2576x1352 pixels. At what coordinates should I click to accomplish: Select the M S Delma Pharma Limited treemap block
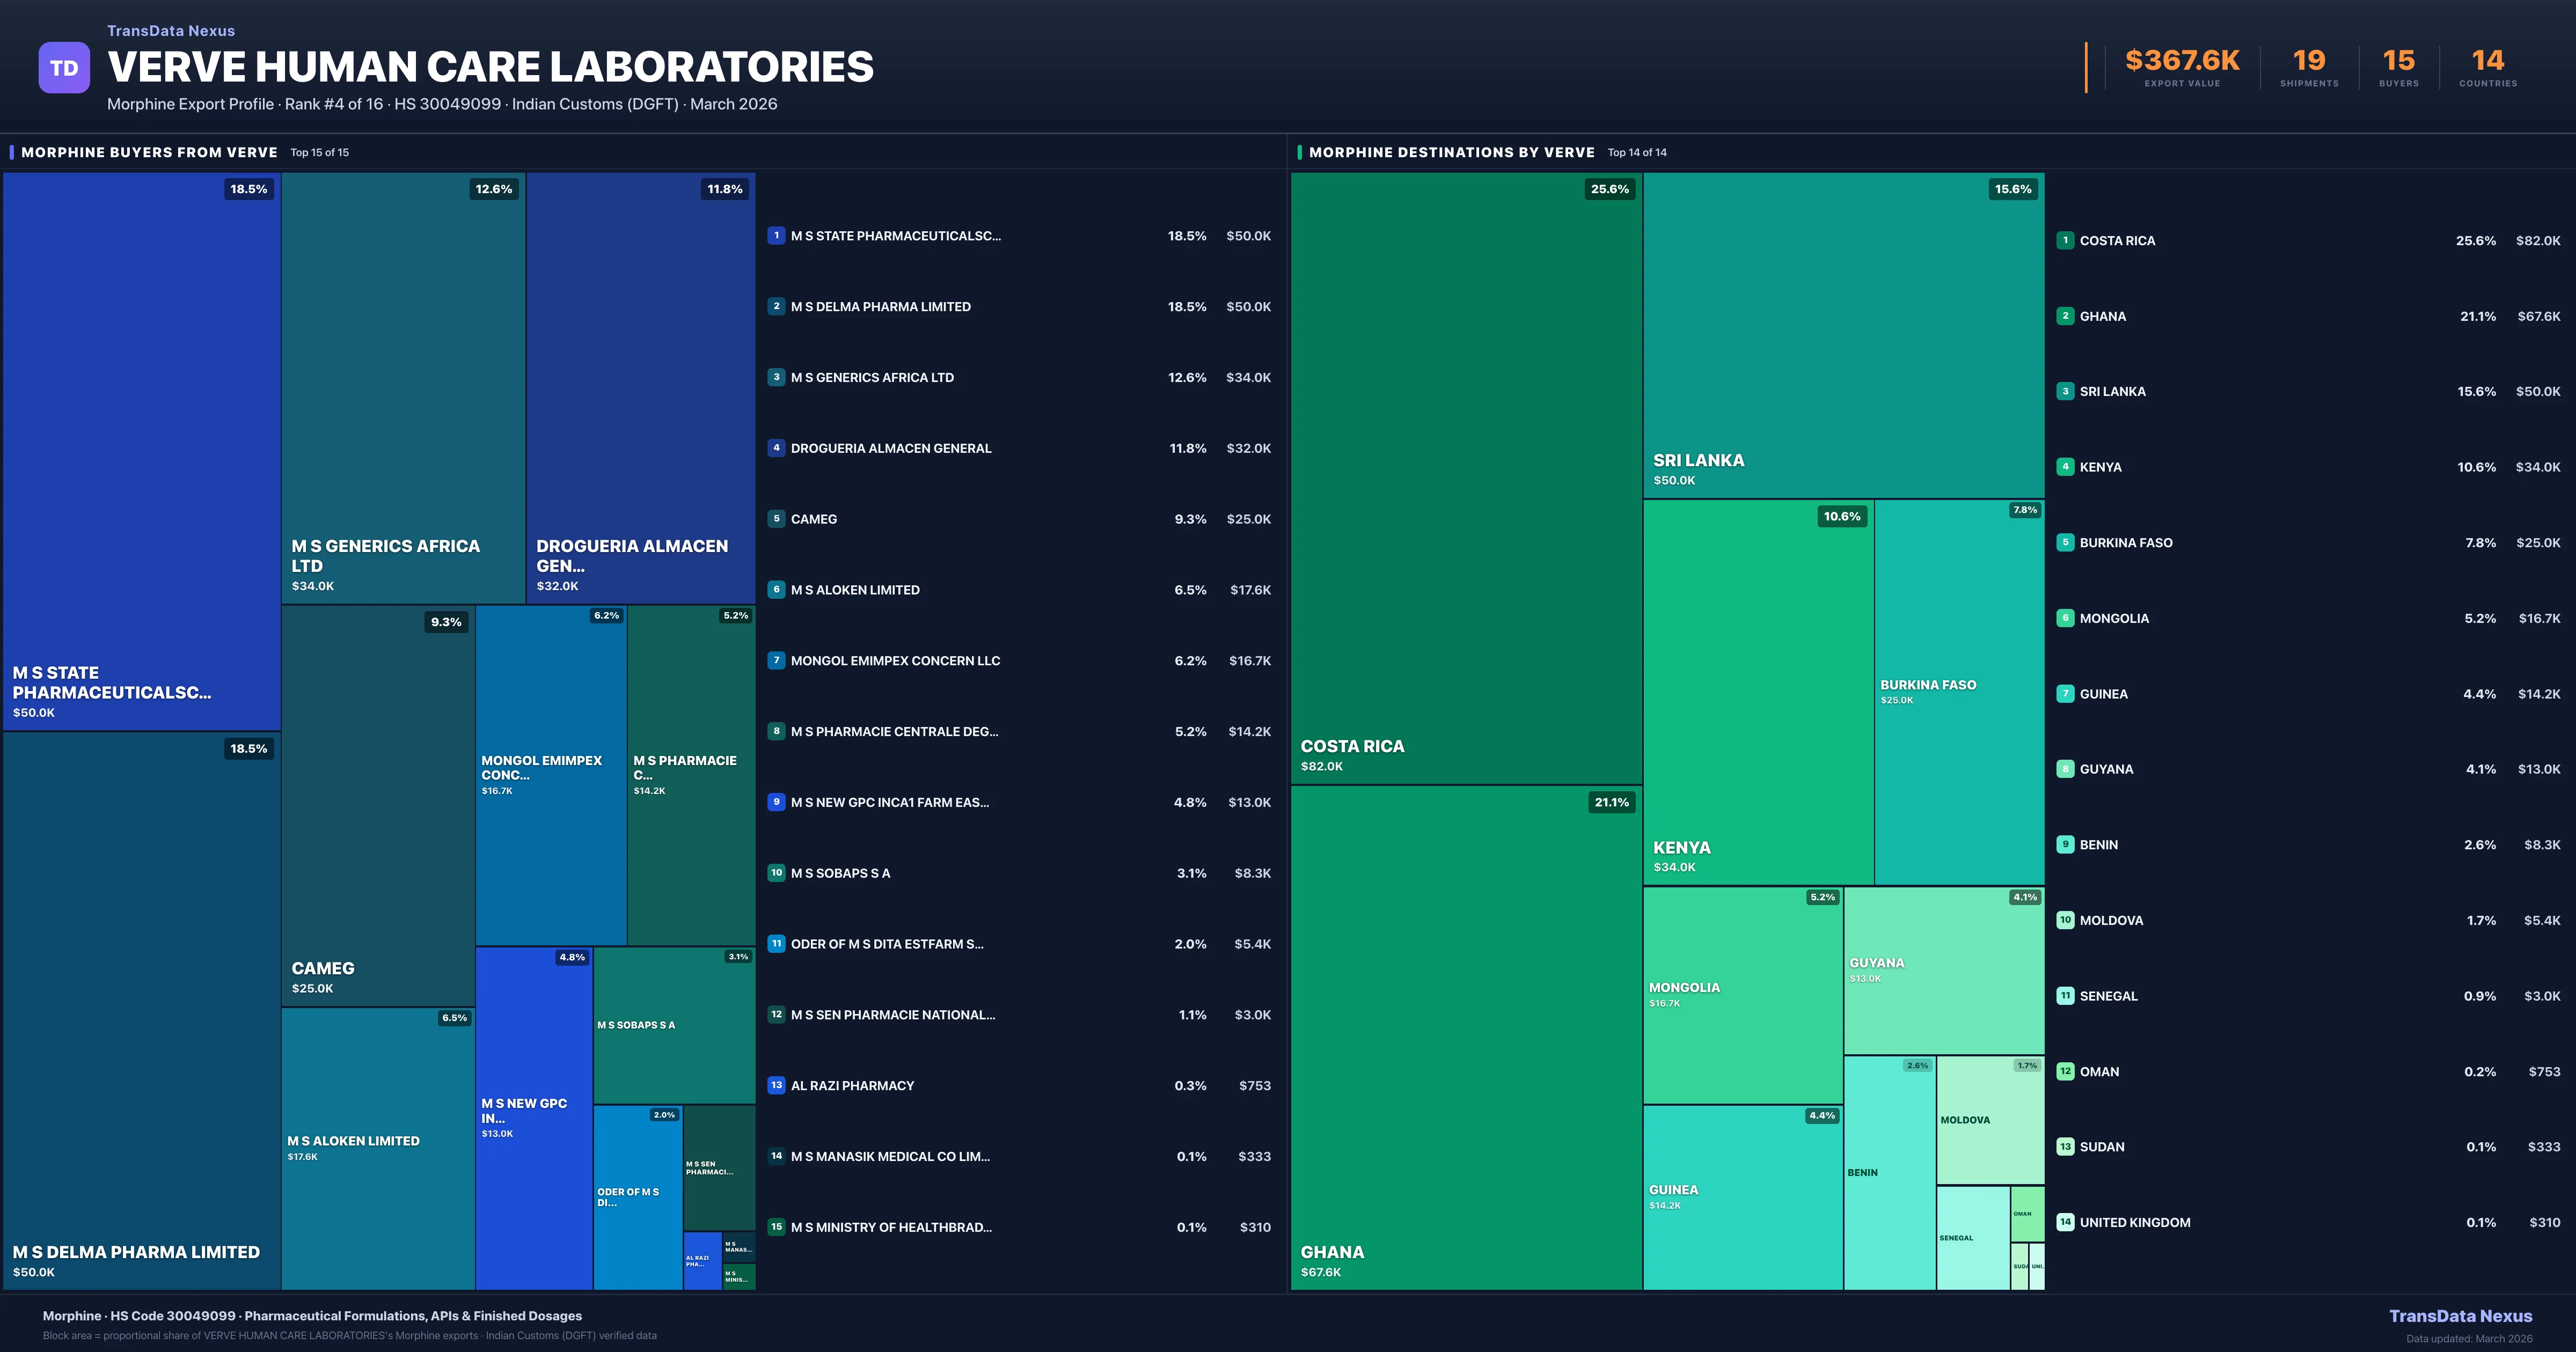(140, 1010)
